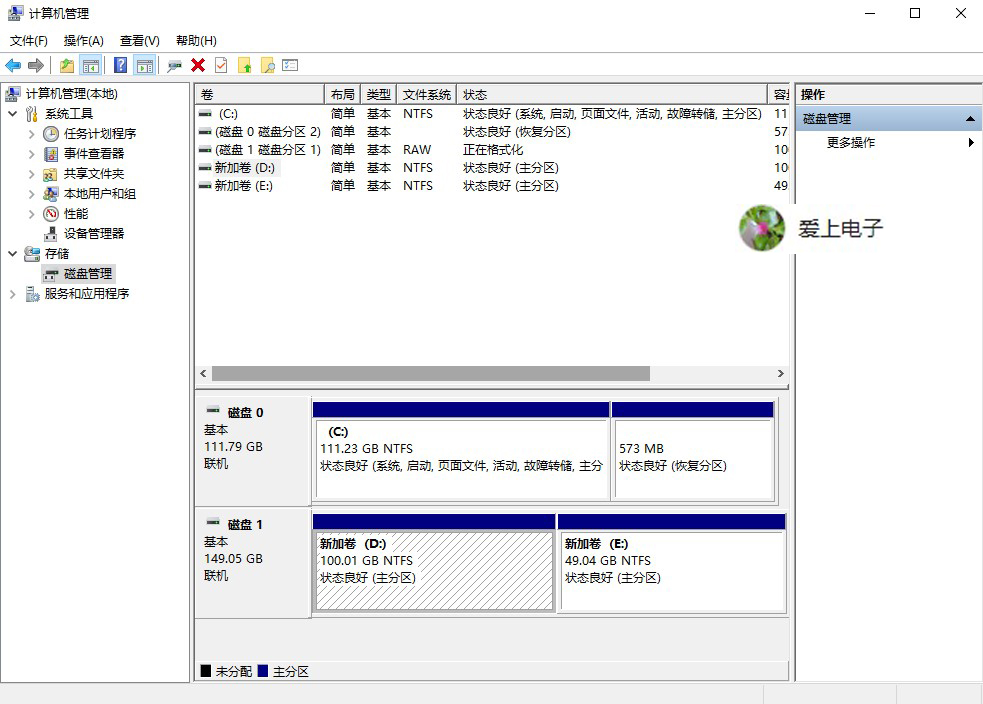
Task: Open the 查看(V) menu
Action: tap(139, 40)
